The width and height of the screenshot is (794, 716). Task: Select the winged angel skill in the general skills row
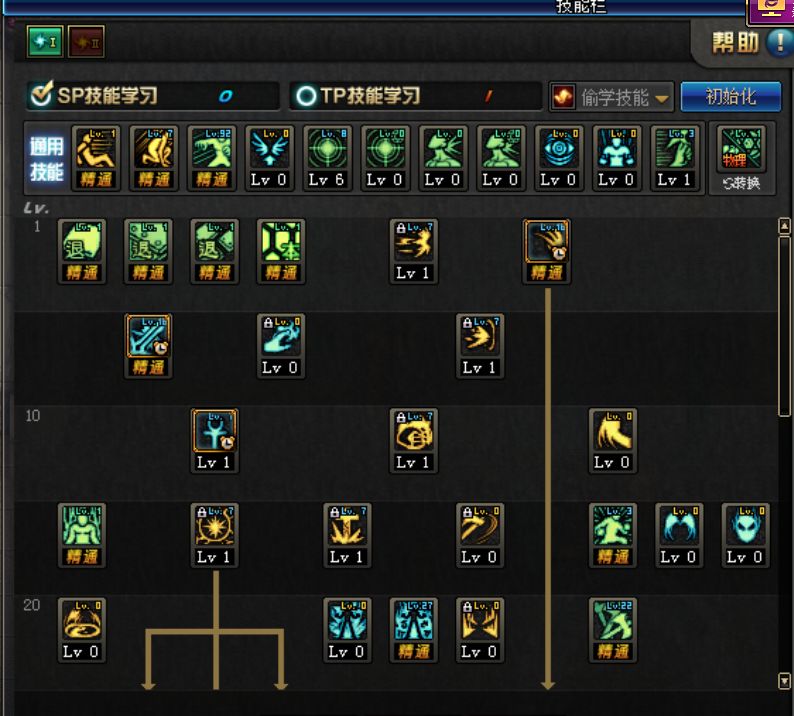pos(269,148)
